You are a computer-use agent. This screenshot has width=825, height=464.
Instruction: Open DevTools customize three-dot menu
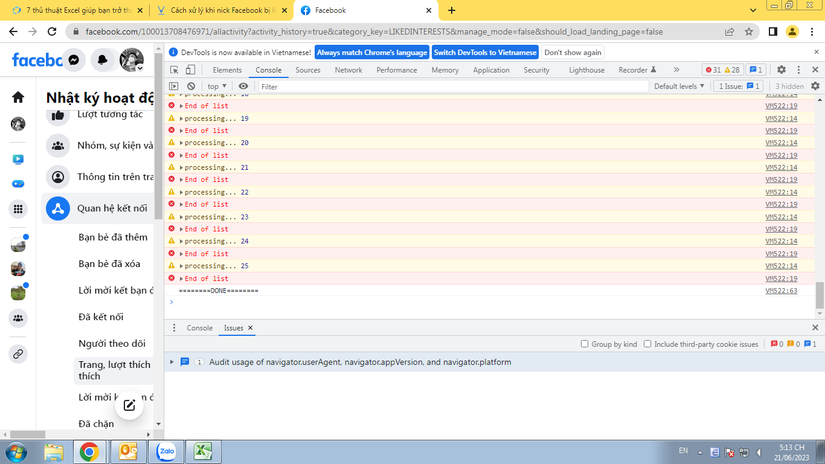(x=799, y=70)
